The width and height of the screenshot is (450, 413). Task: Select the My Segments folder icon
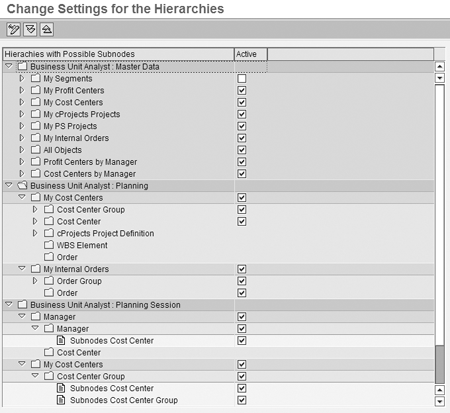(36, 78)
